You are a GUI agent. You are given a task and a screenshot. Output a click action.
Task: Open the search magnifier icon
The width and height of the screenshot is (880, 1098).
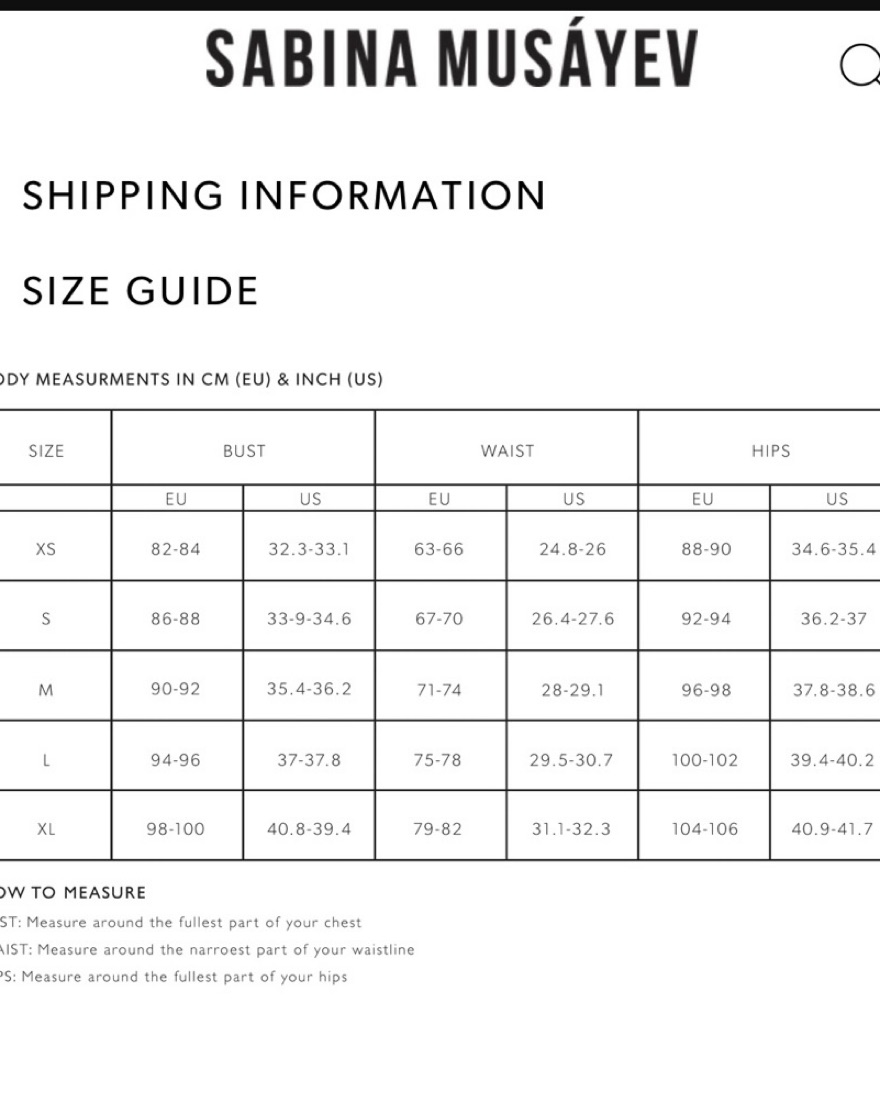click(x=860, y=65)
